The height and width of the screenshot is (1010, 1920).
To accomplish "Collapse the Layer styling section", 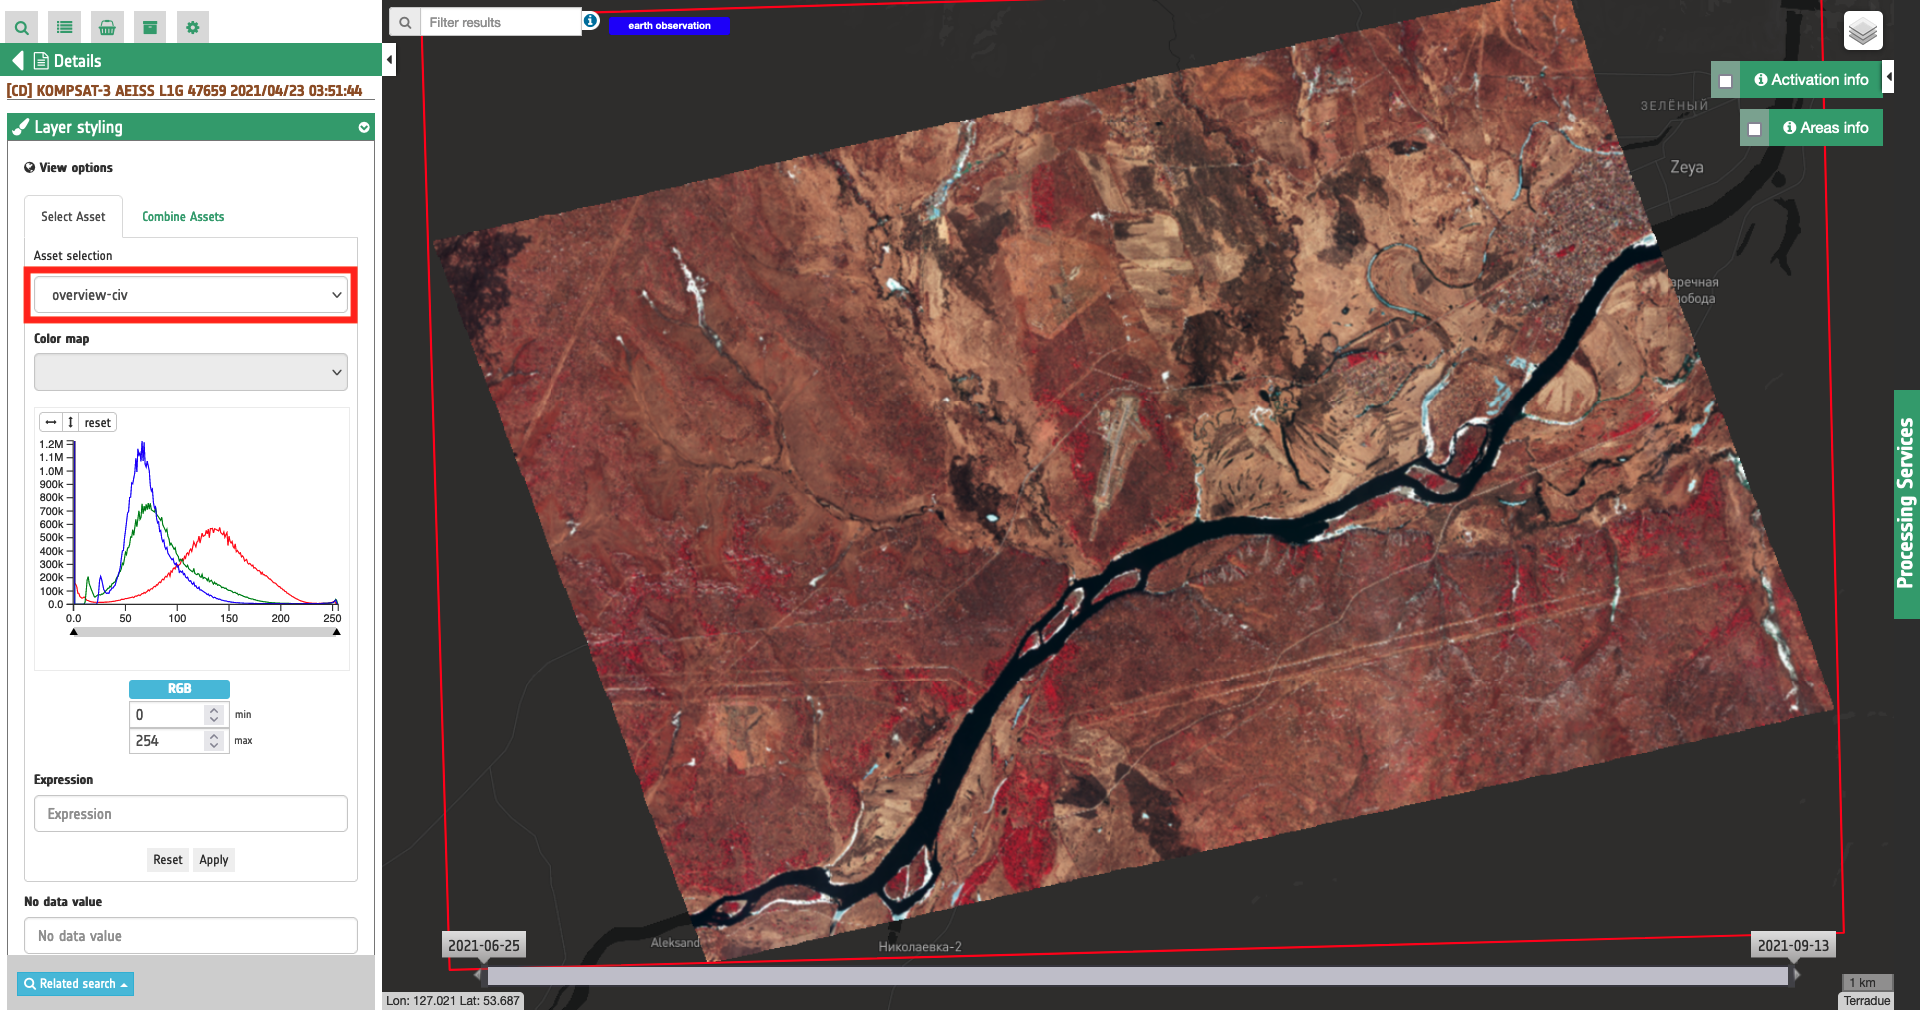I will click(x=364, y=127).
